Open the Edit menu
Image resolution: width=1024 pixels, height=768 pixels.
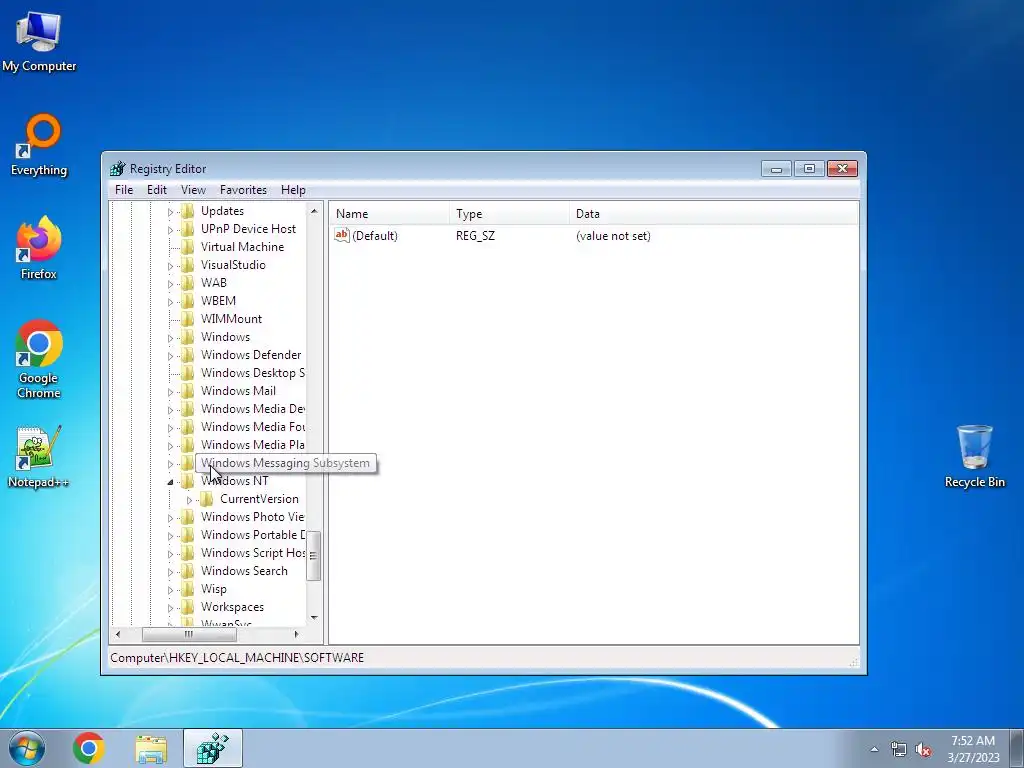pyautogui.click(x=157, y=190)
